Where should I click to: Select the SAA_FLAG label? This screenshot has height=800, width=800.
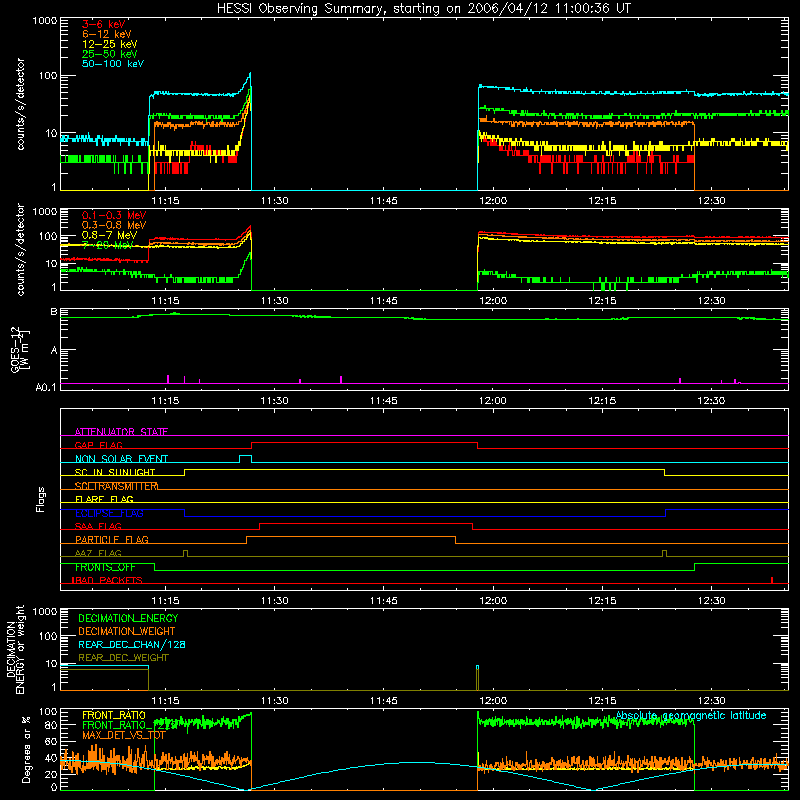(98, 526)
